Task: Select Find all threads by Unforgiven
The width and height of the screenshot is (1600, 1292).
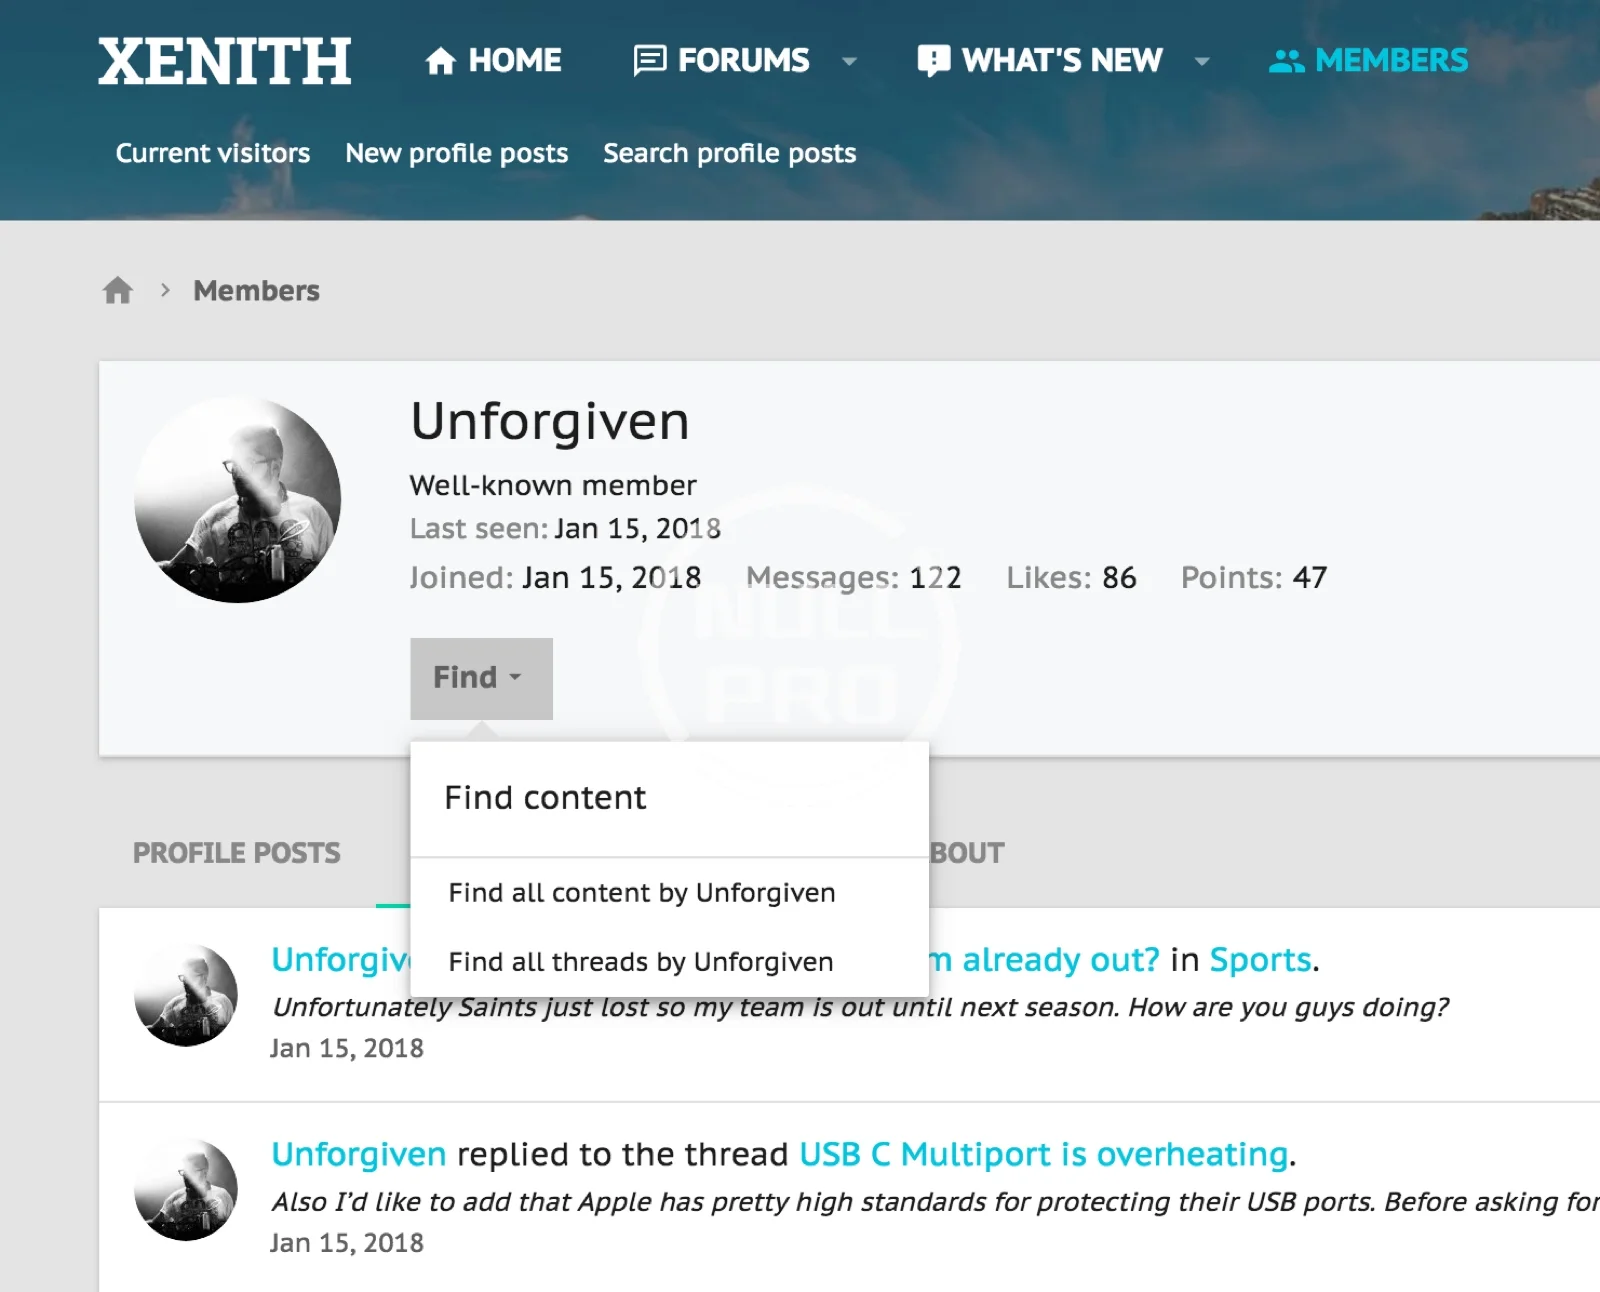Action: point(641,961)
